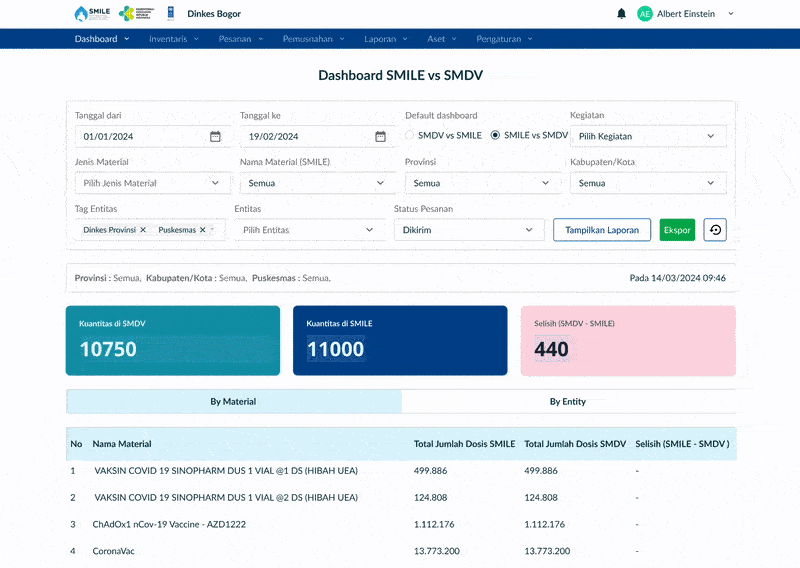Click the Kuantitas di SMDV card

173,340
